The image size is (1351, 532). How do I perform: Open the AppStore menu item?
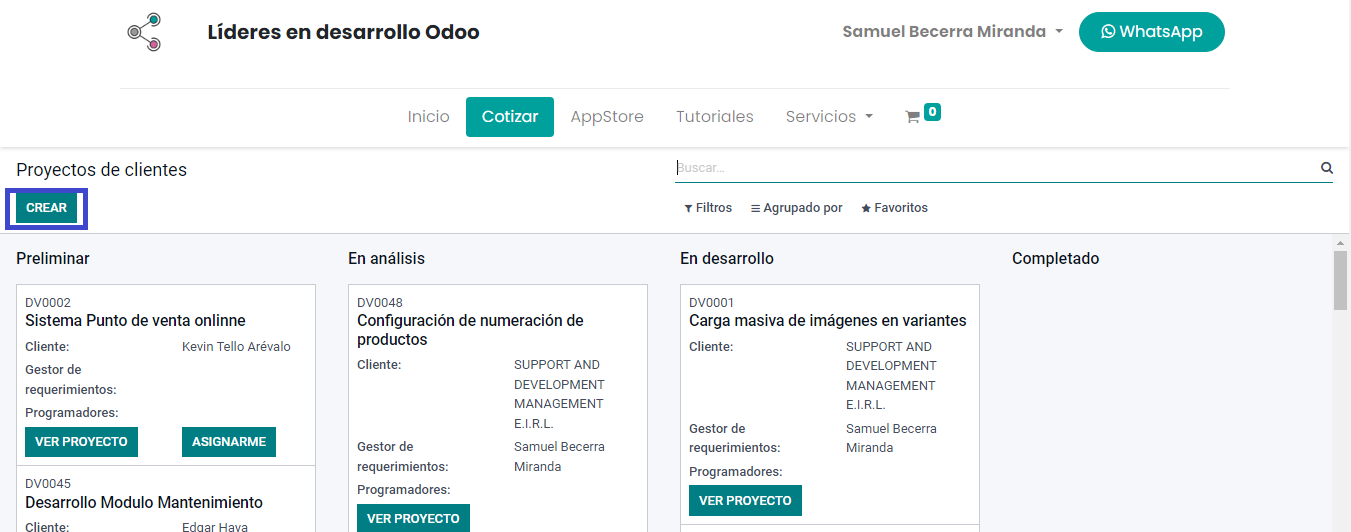[x=607, y=117]
